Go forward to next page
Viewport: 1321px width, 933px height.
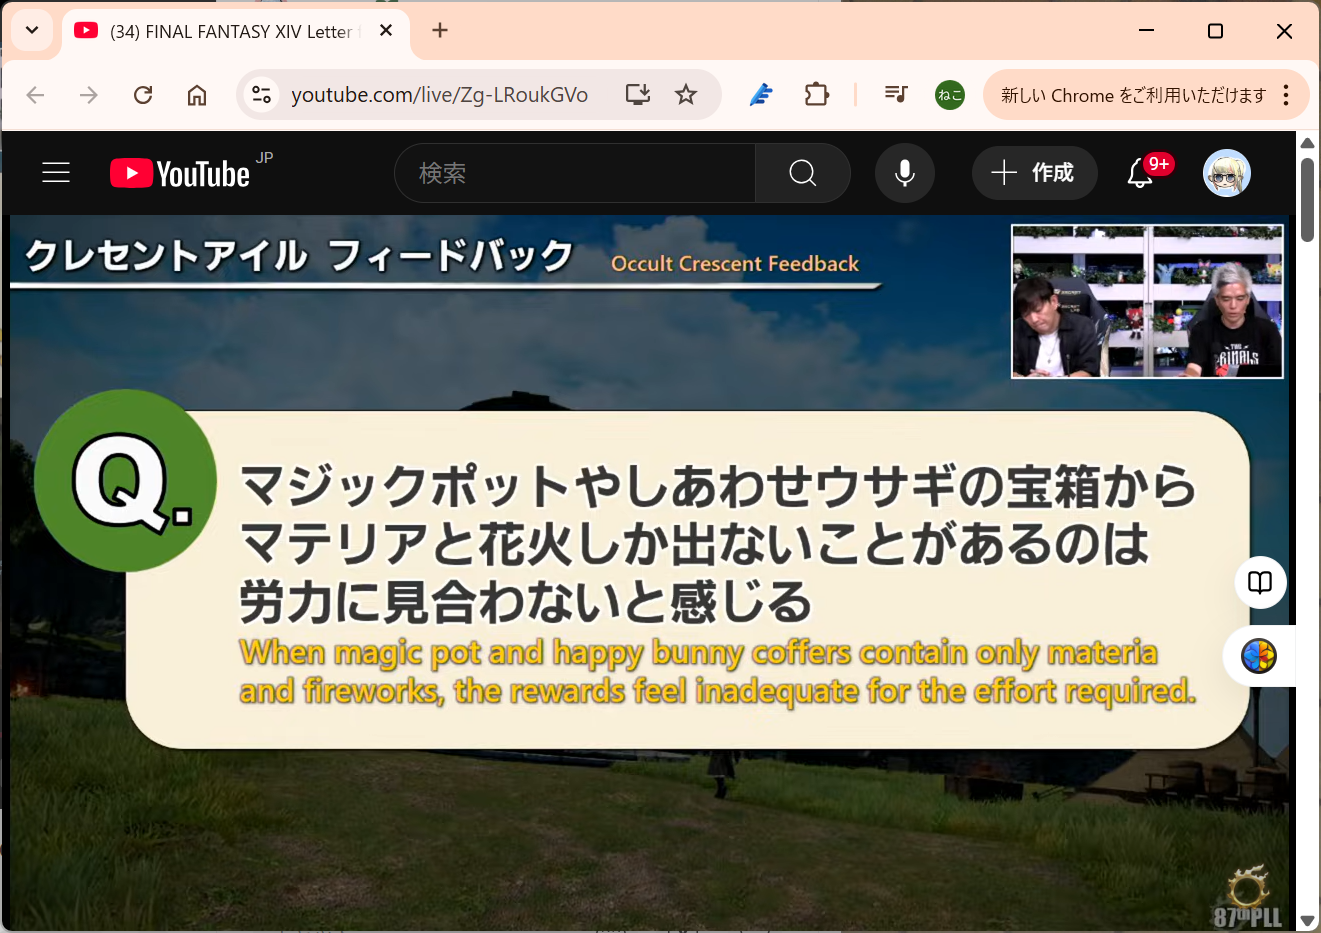pyautogui.click(x=89, y=95)
